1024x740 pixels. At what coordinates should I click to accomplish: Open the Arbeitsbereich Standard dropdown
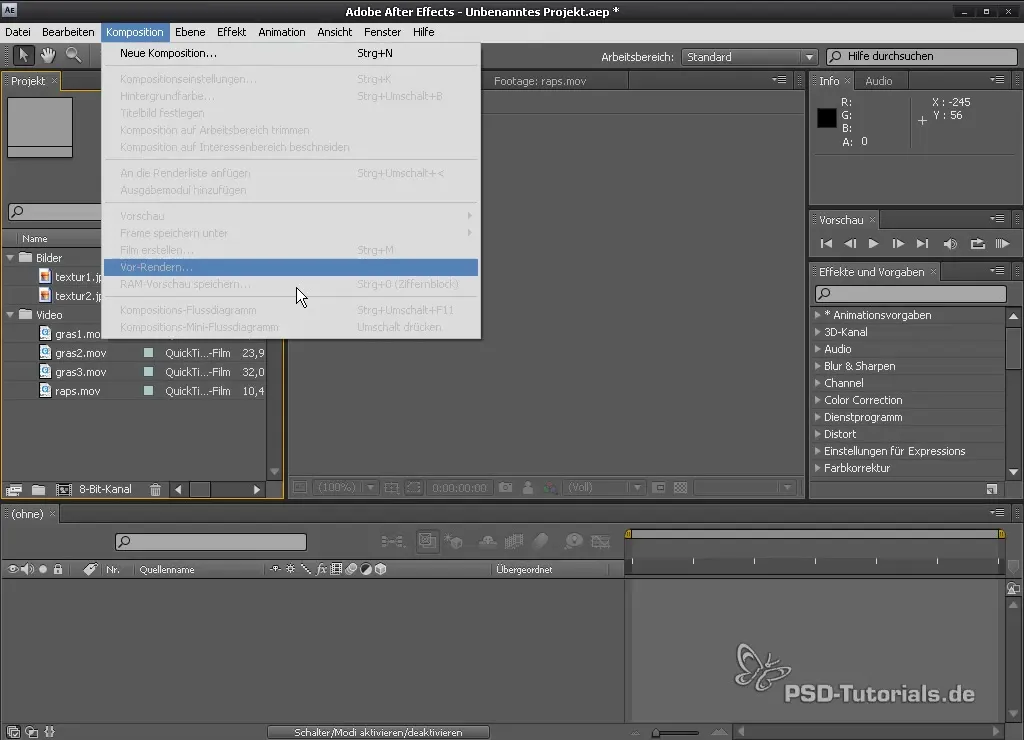tap(749, 57)
